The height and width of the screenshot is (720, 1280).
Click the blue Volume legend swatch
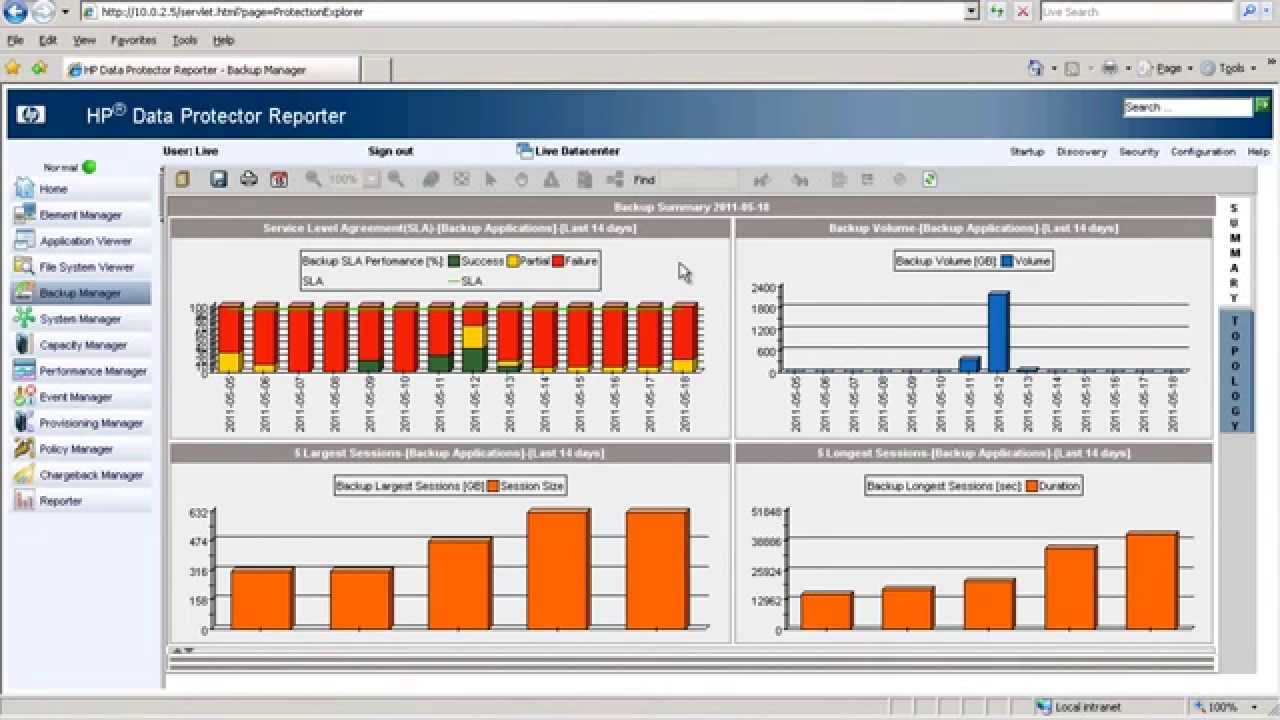pos(1007,261)
